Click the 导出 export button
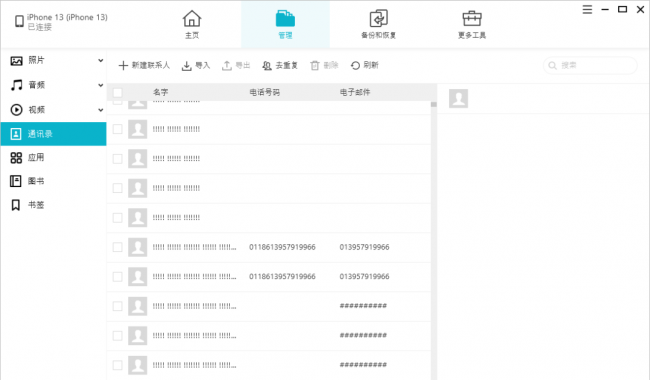This screenshot has width=650, height=380. tap(236, 65)
